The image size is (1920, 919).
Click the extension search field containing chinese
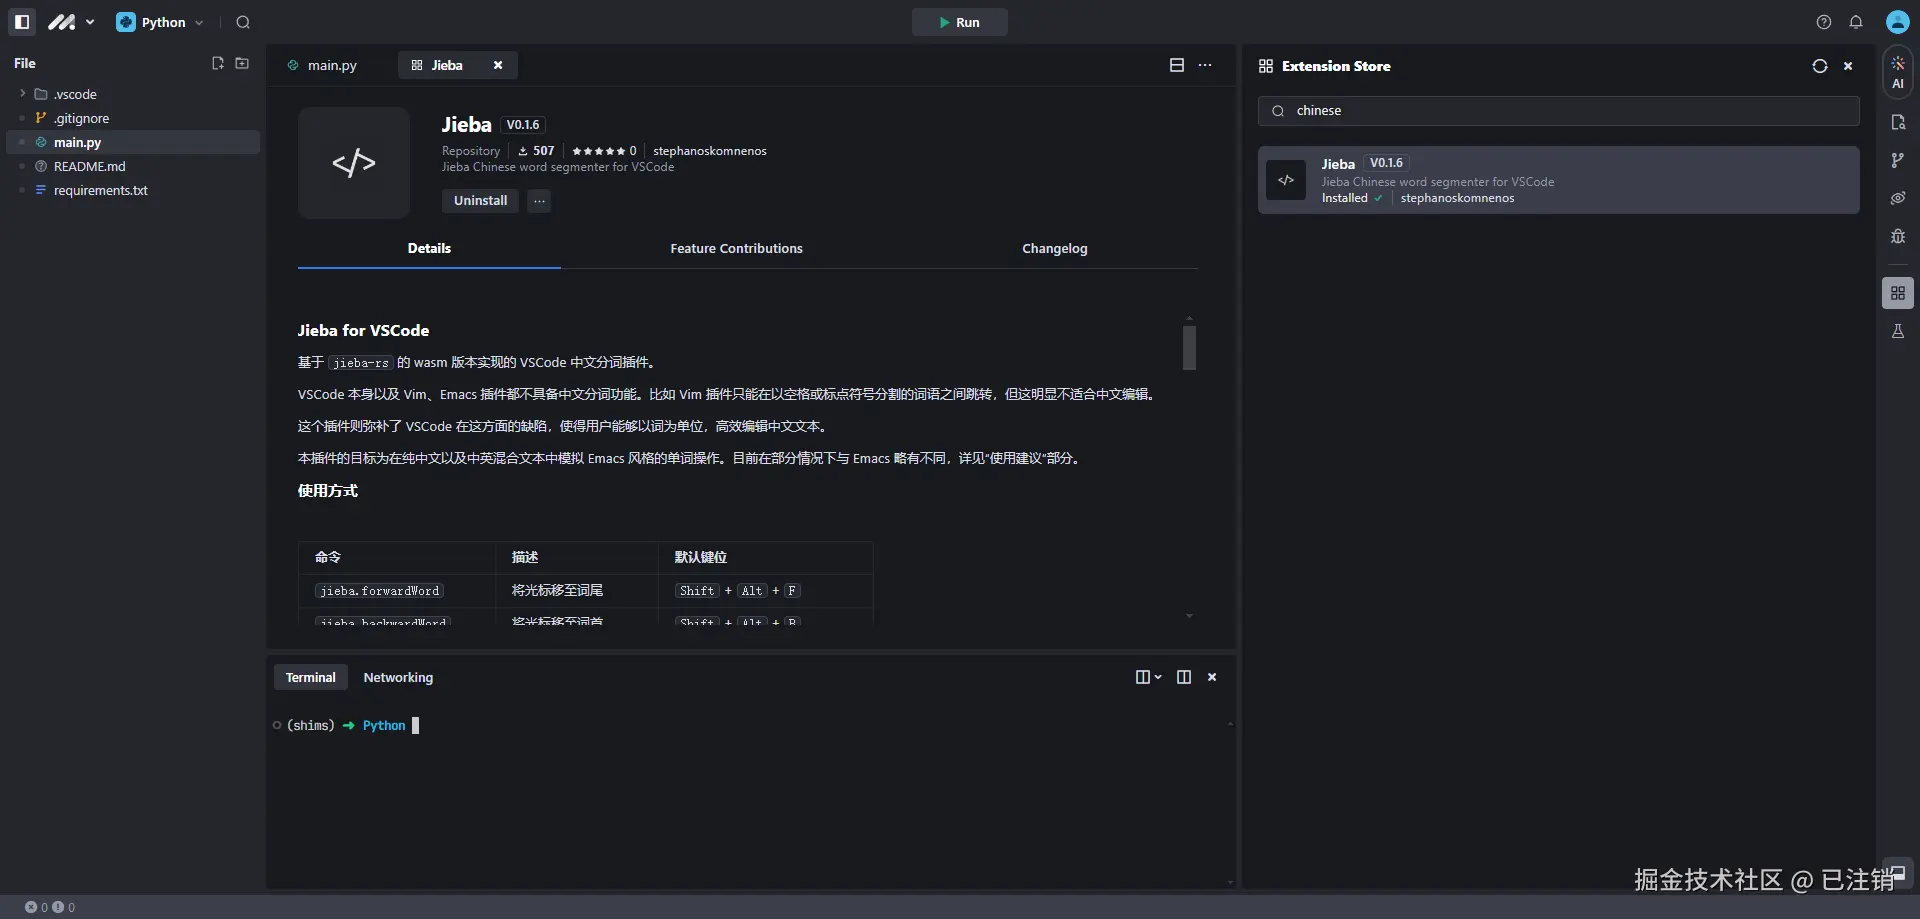pos(1558,111)
